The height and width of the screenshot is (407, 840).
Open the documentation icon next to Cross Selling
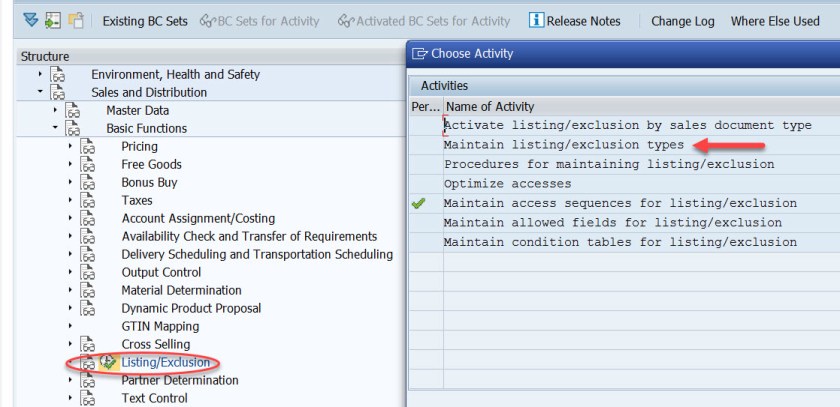pos(87,345)
